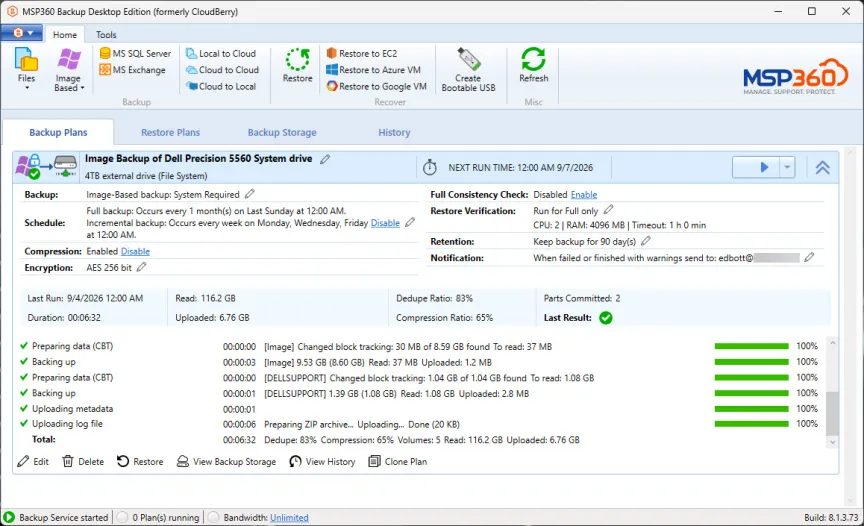Click the Next Run Time stopwatch icon

tap(430, 167)
